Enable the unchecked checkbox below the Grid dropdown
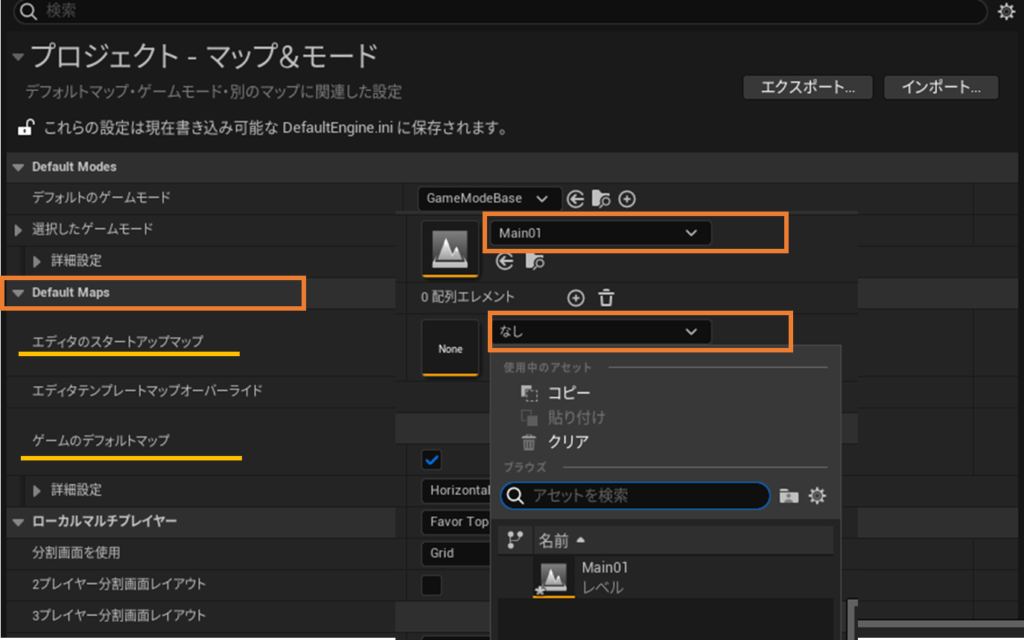The image size is (1024, 640). click(432, 585)
